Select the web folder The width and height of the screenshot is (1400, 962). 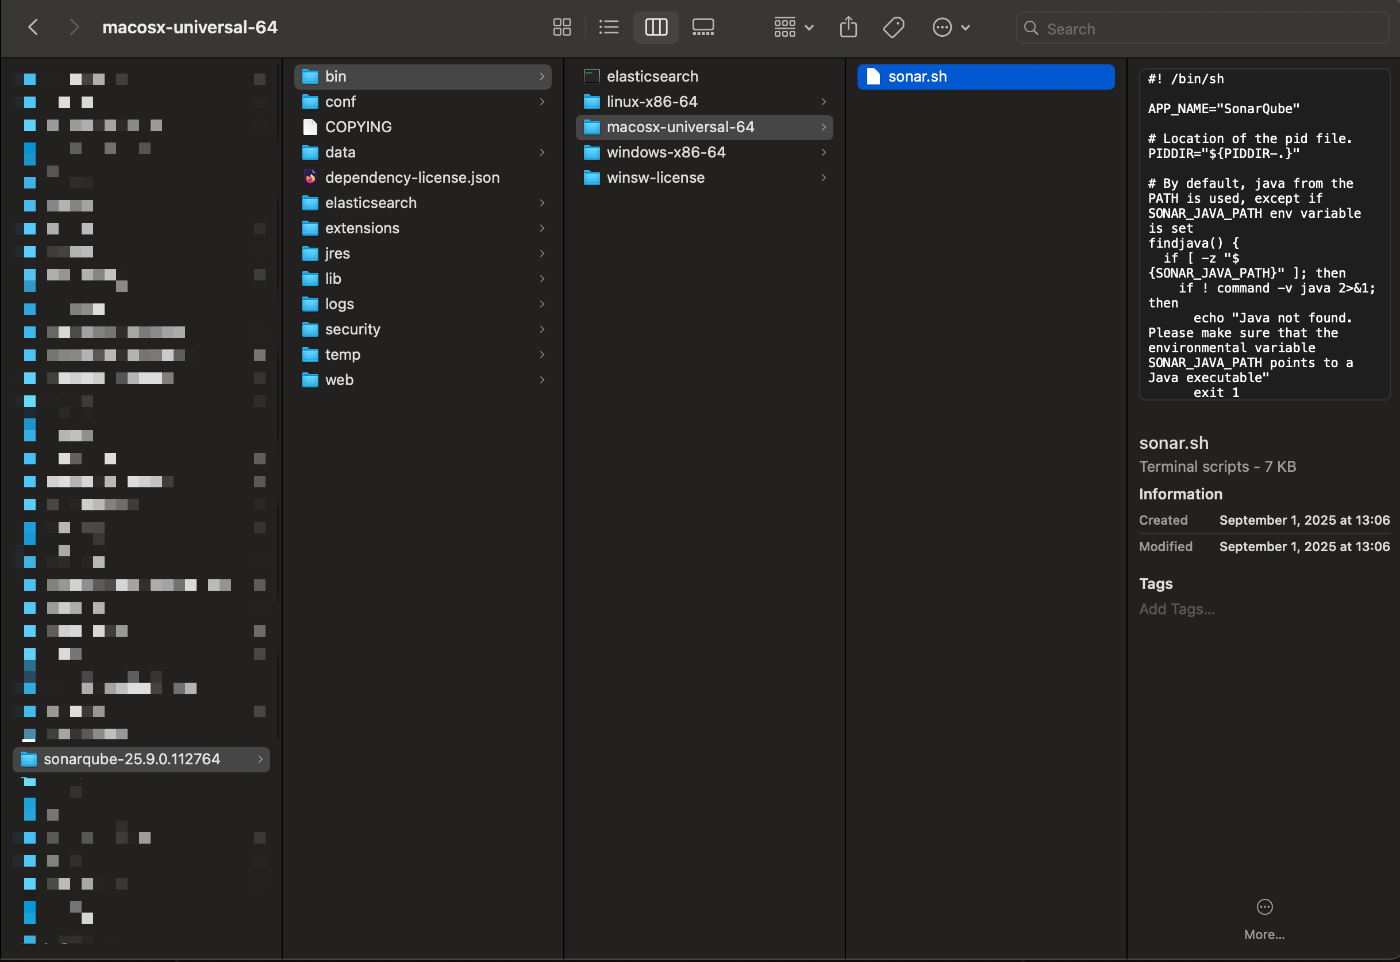point(423,380)
